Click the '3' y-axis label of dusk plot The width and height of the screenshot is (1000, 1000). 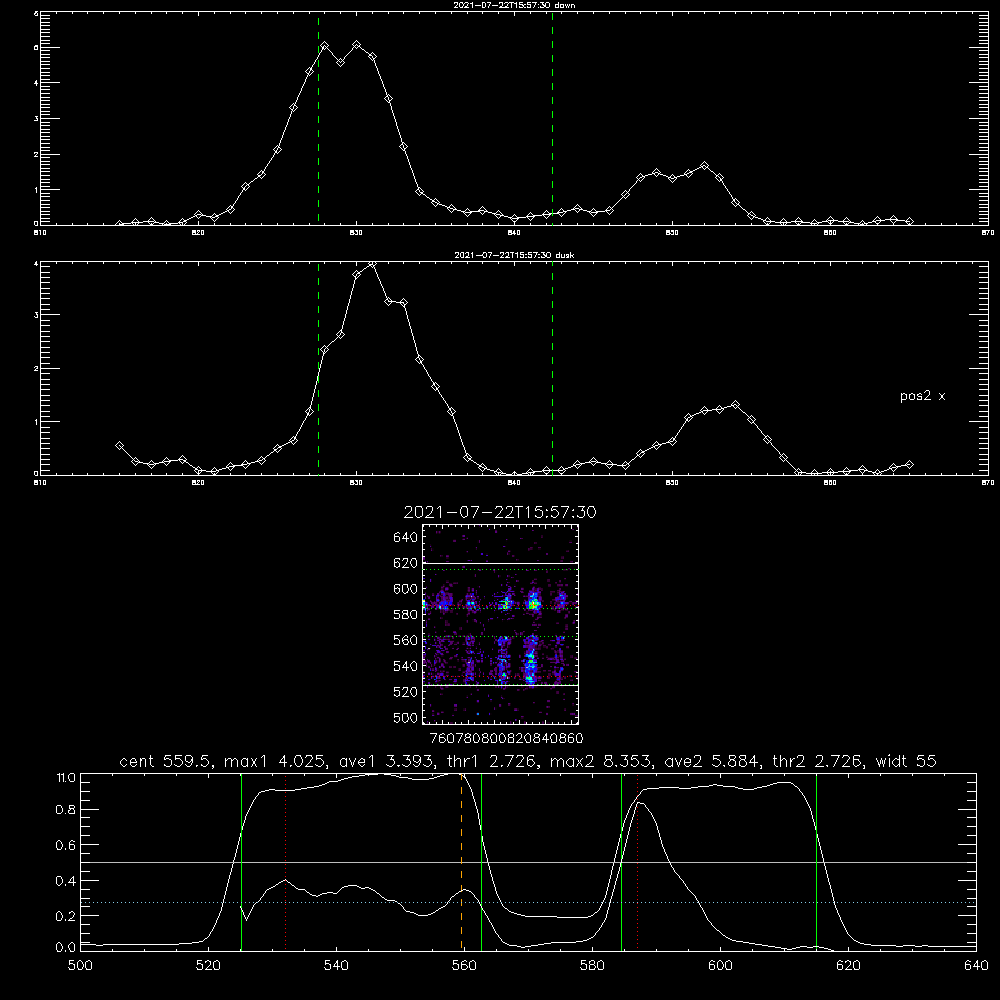coord(36,315)
